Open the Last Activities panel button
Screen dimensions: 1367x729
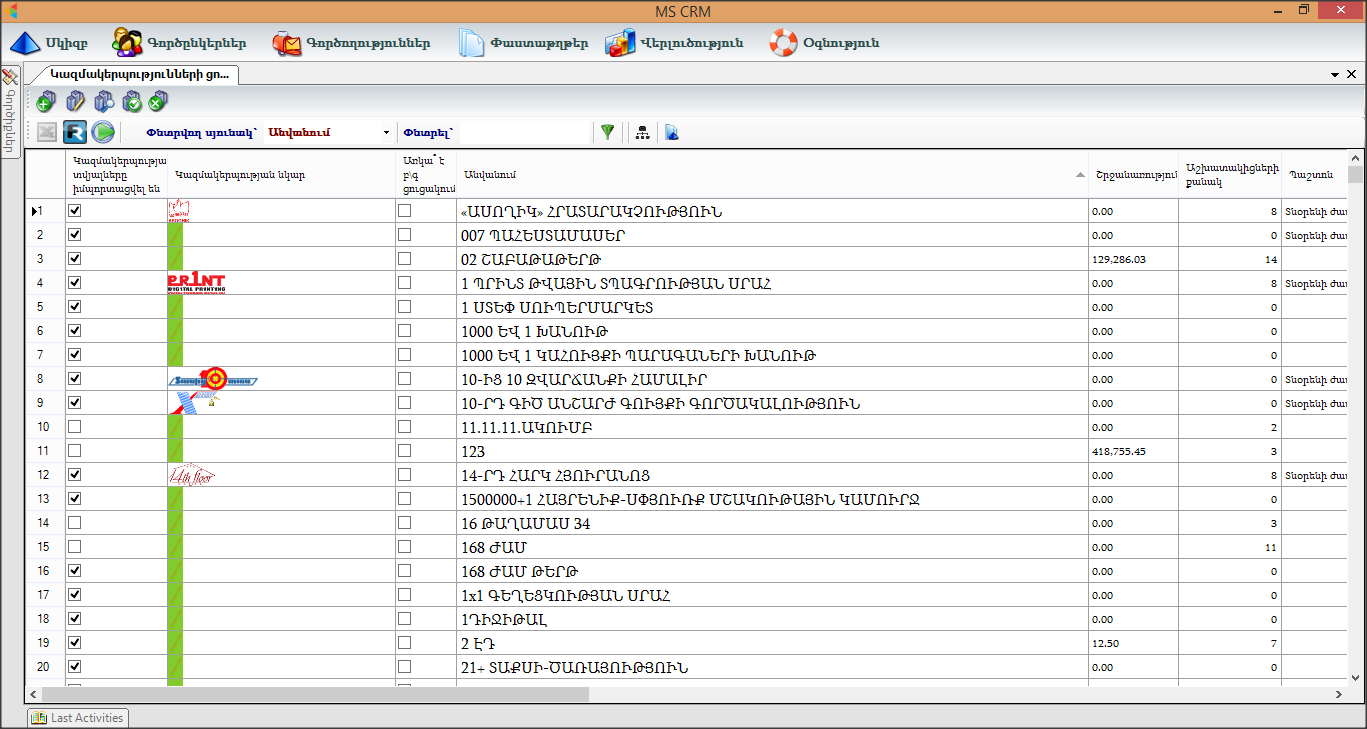coord(78,717)
